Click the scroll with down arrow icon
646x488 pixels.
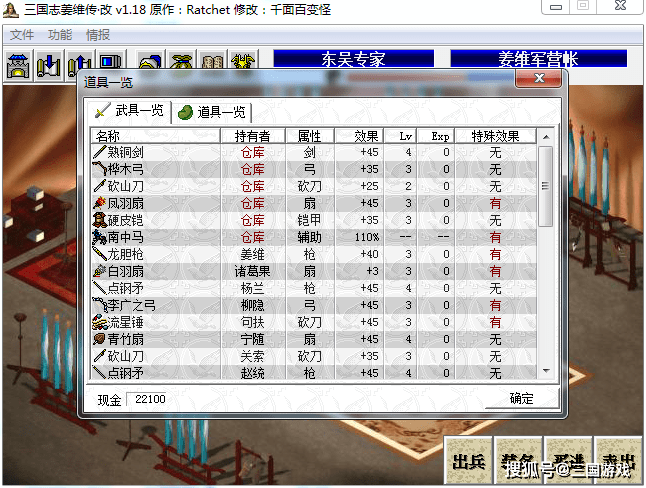[x=48, y=66]
